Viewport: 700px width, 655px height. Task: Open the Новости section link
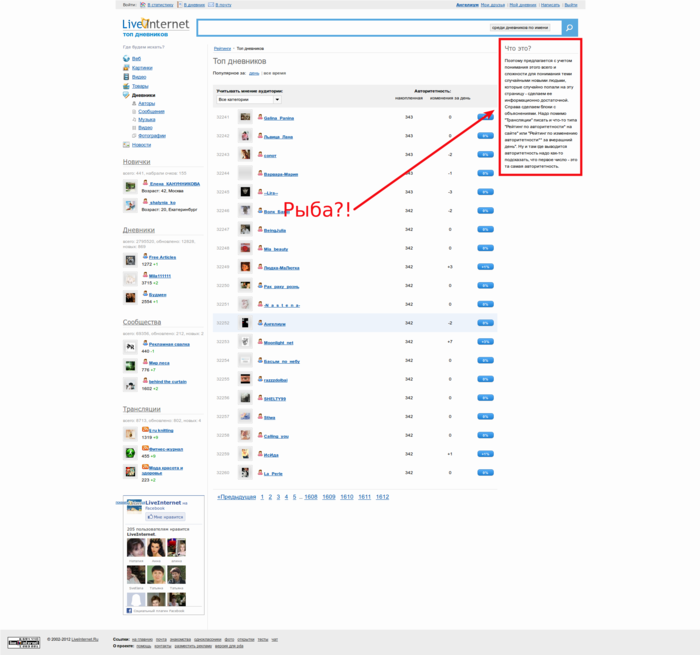(x=142, y=145)
